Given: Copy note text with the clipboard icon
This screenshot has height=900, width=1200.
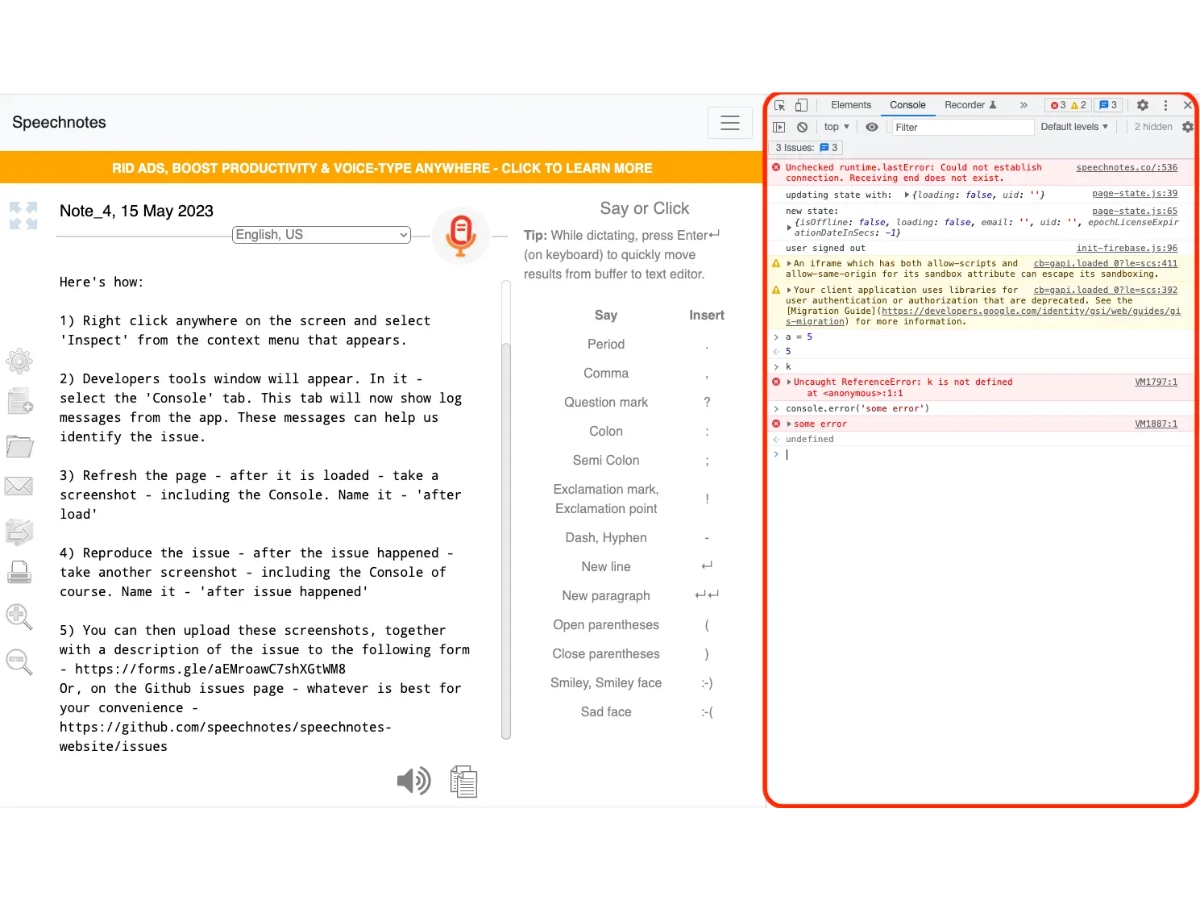Looking at the screenshot, I should click(464, 781).
